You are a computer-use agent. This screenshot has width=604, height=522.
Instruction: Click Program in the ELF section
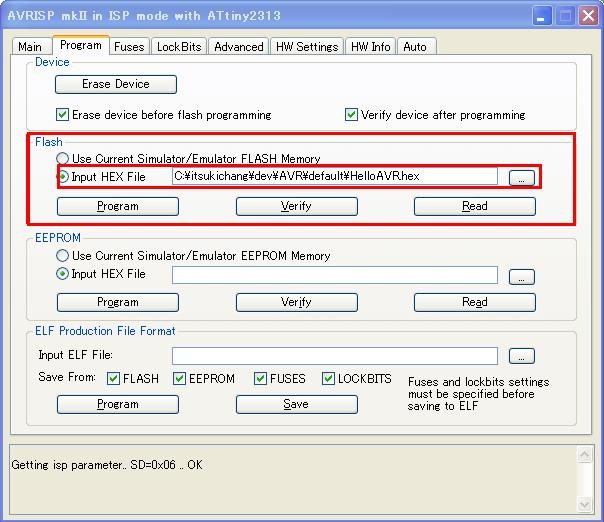pyautogui.click(x=118, y=404)
